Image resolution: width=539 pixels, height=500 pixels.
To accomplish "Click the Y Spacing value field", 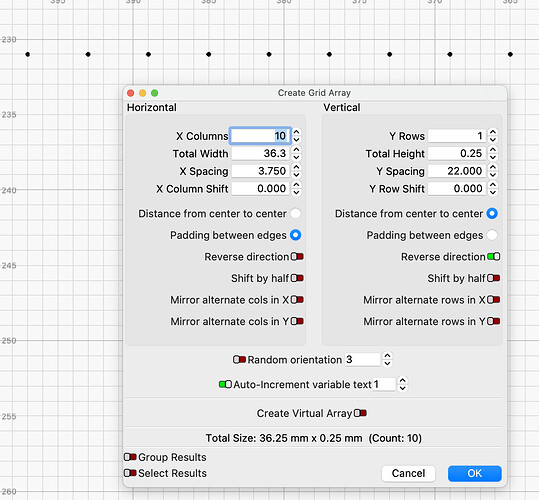I will [x=456, y=171].
